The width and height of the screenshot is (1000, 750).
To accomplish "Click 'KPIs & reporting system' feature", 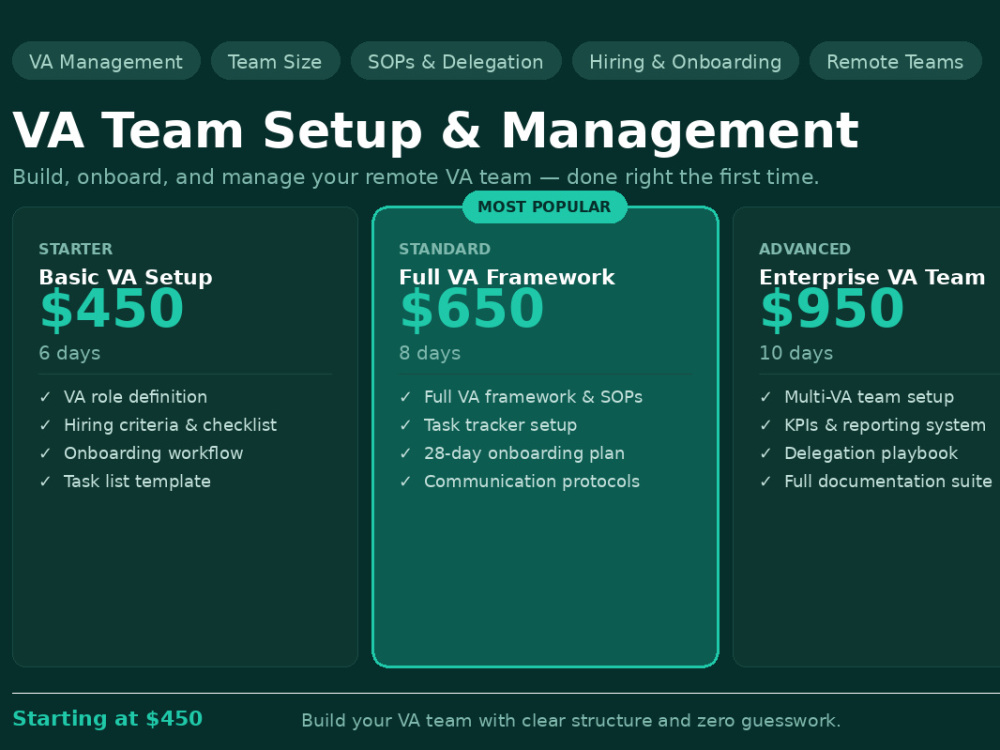I will [885, 425].
